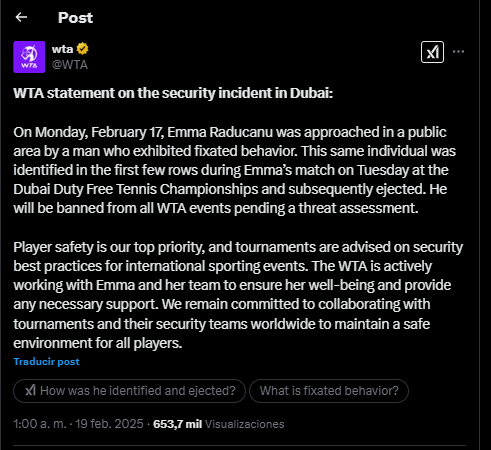
Task: Ask "How was he identified and ejected?"
Action: tap(129, 391)
